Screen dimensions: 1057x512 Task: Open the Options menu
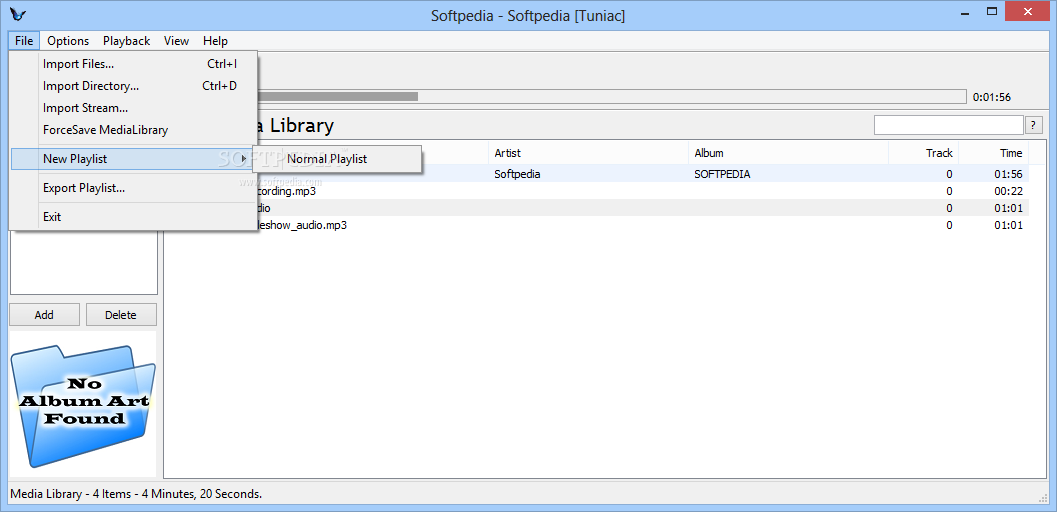pyautogui.click(x=68, y=40)
